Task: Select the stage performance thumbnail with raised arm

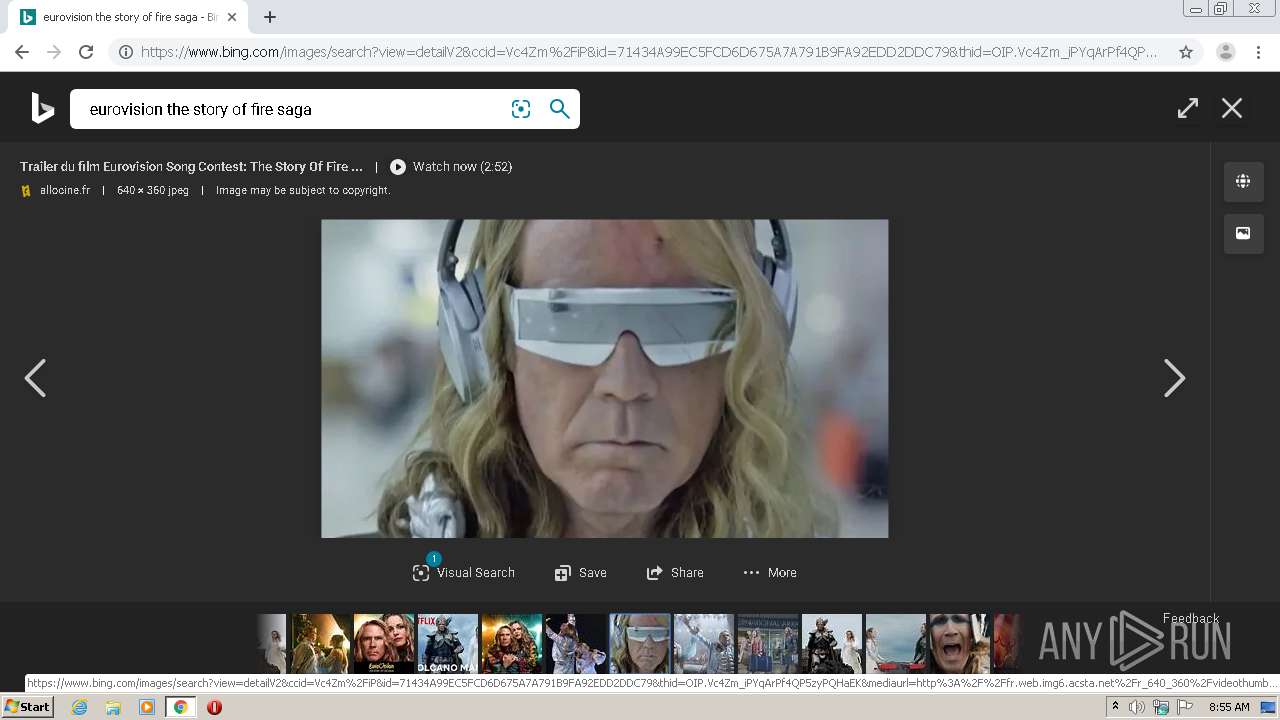Action: [576, 643]
